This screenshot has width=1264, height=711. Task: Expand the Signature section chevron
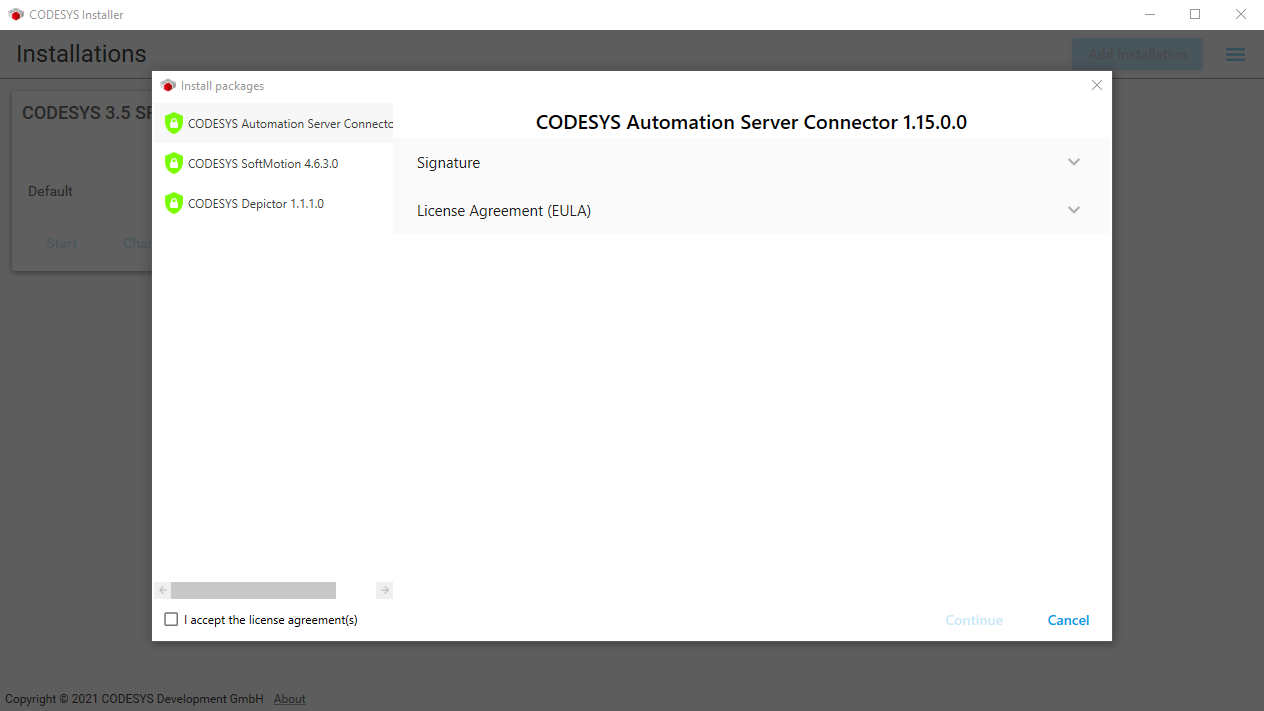click(1074, 162)
